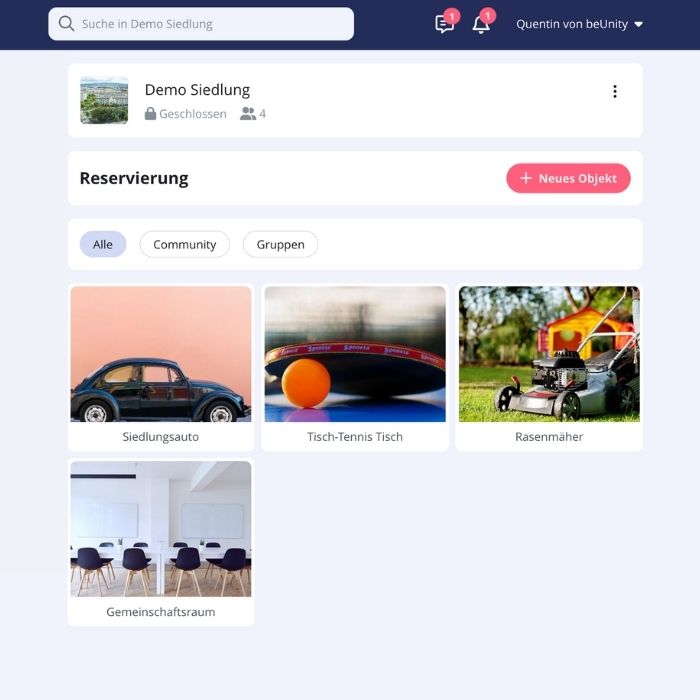This screenshot has height=700, width=700.
Task: Focus the Suche in Demo Siedlung field
Action: (210, 24)
